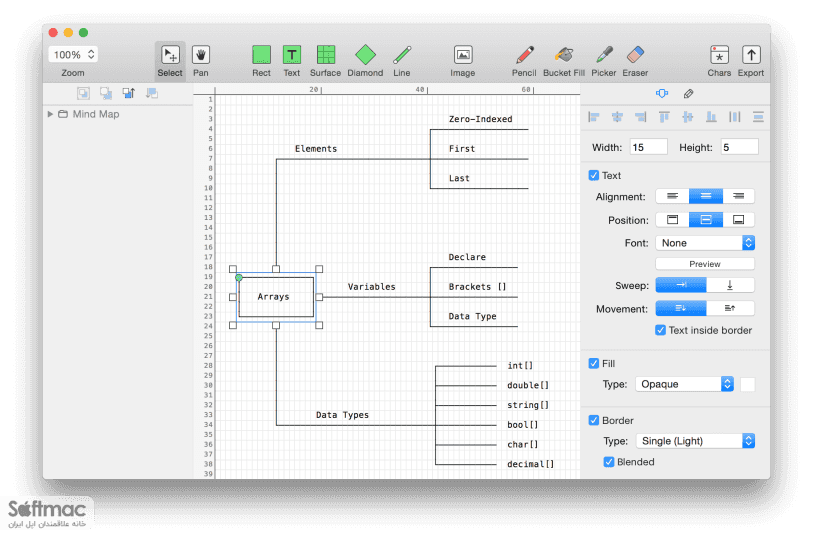Click the font Preview button
Screen dimensions: 813x540
coord(705,264)
